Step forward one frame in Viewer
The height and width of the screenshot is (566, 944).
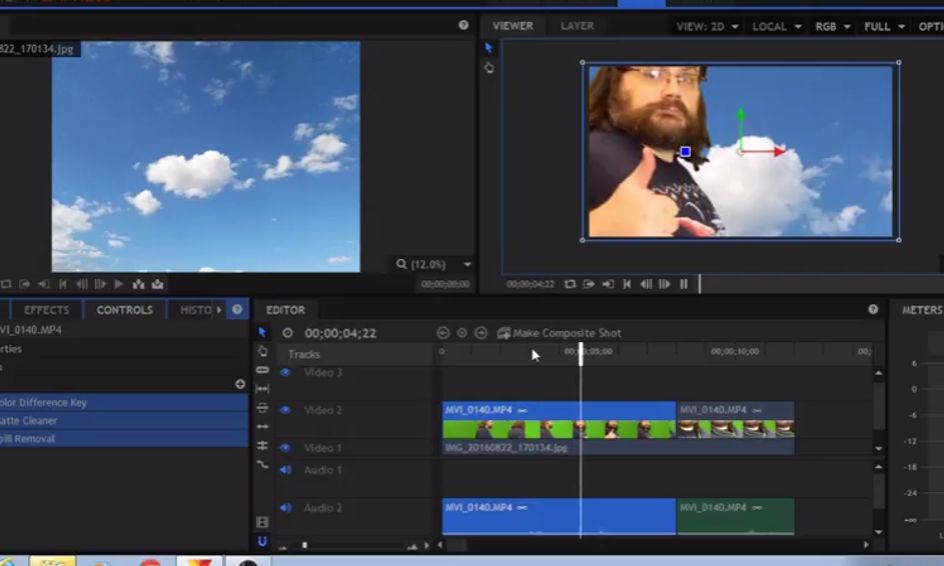click(x=665, y=284)
